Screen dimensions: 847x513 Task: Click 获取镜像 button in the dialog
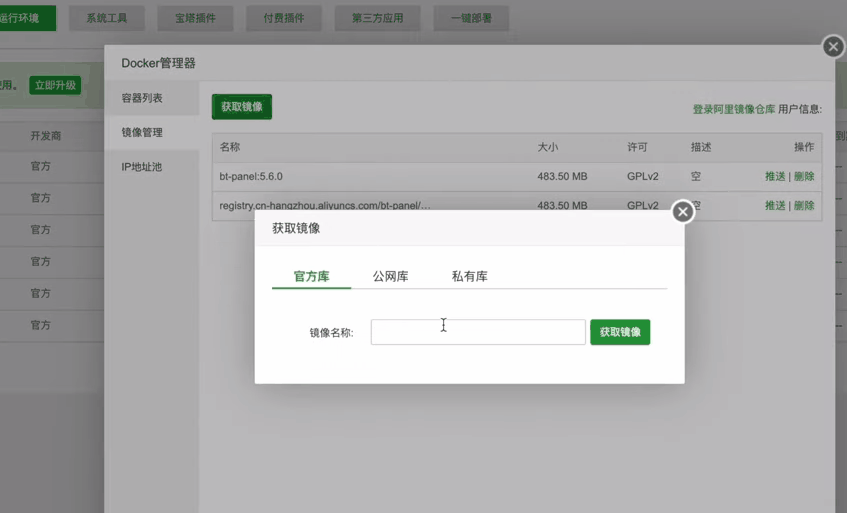tap(620, 332)
